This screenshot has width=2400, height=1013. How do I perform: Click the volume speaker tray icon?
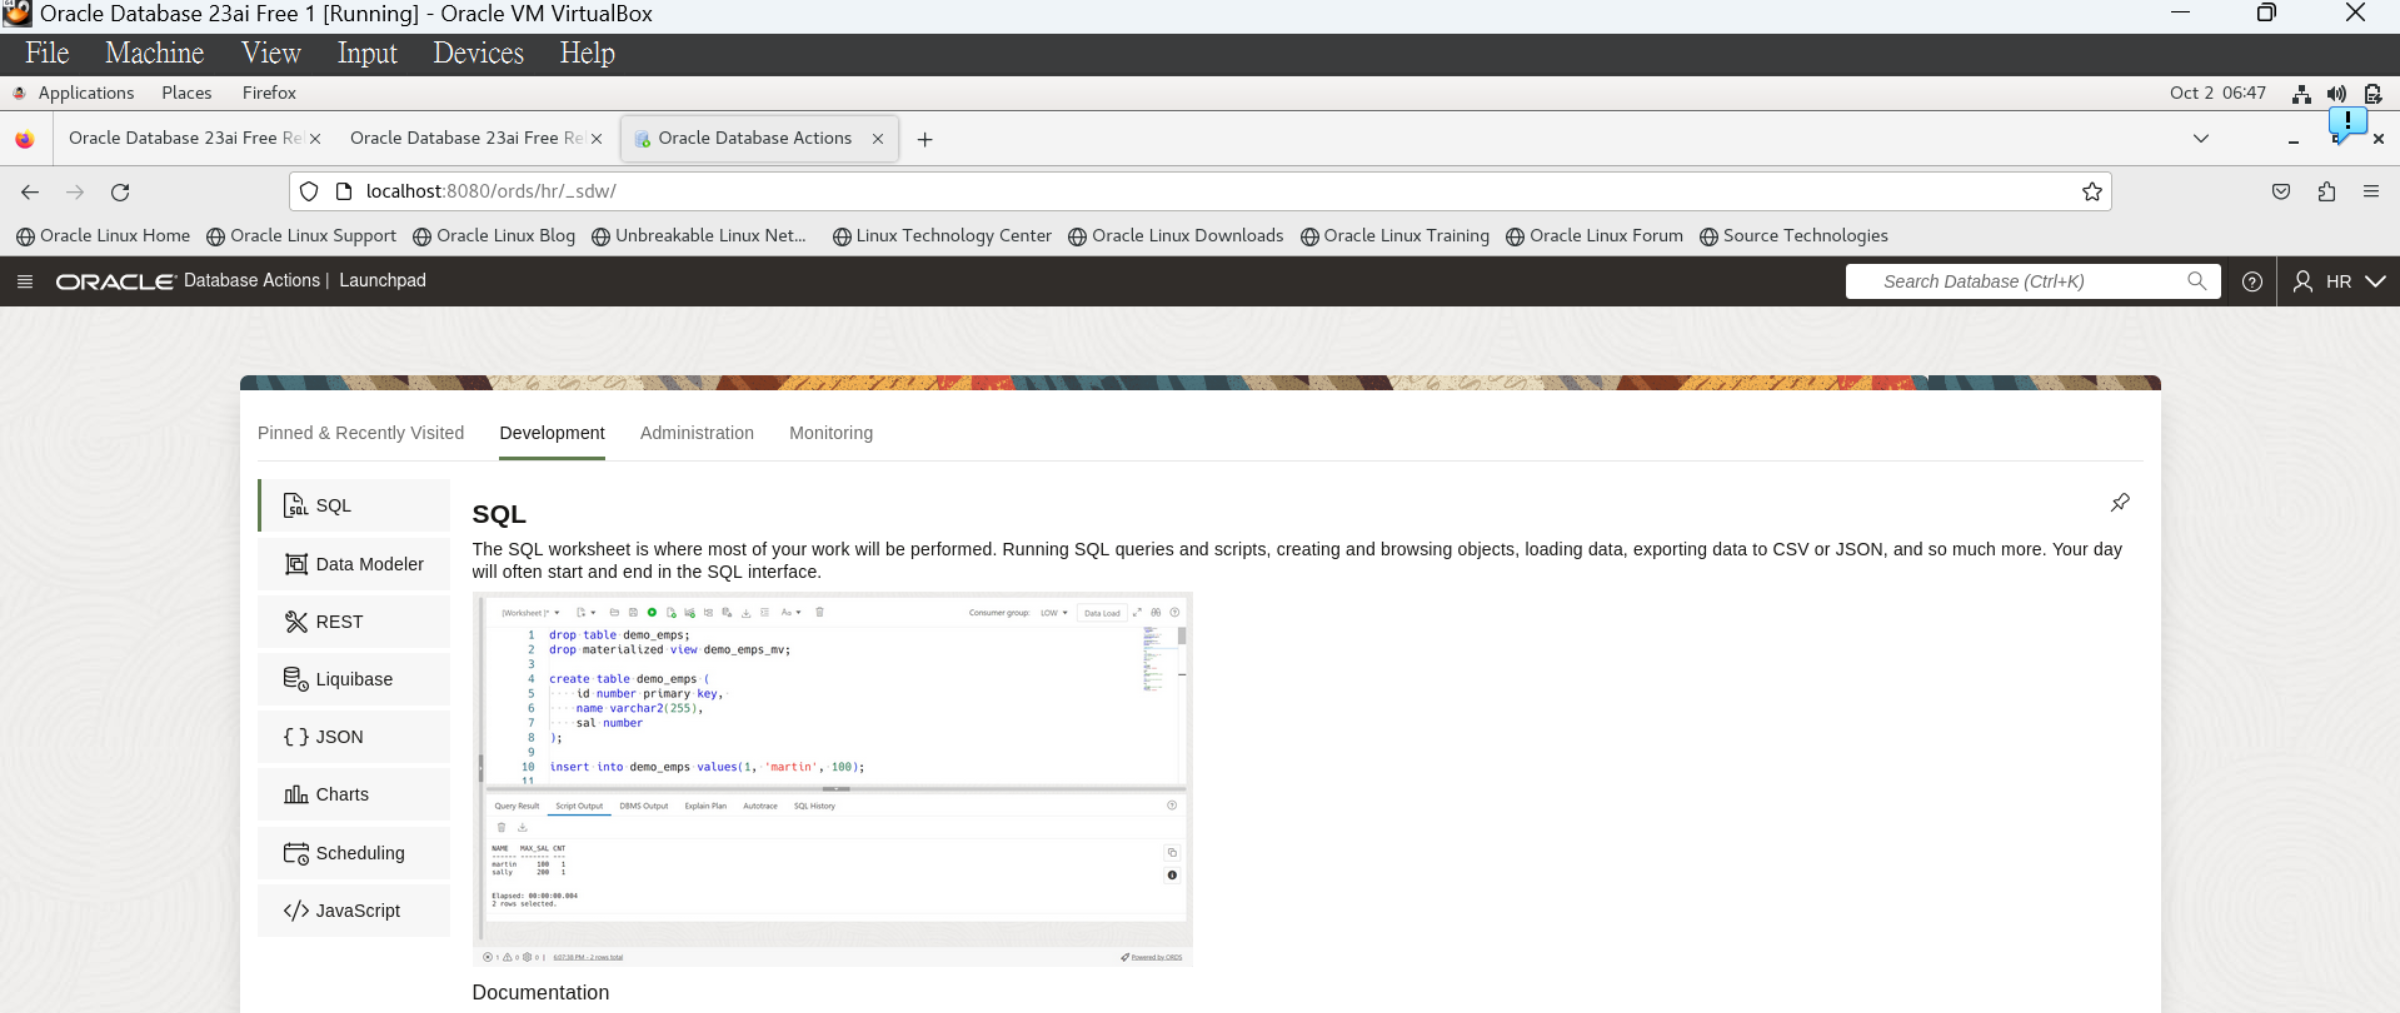[x=2337, y=94]
